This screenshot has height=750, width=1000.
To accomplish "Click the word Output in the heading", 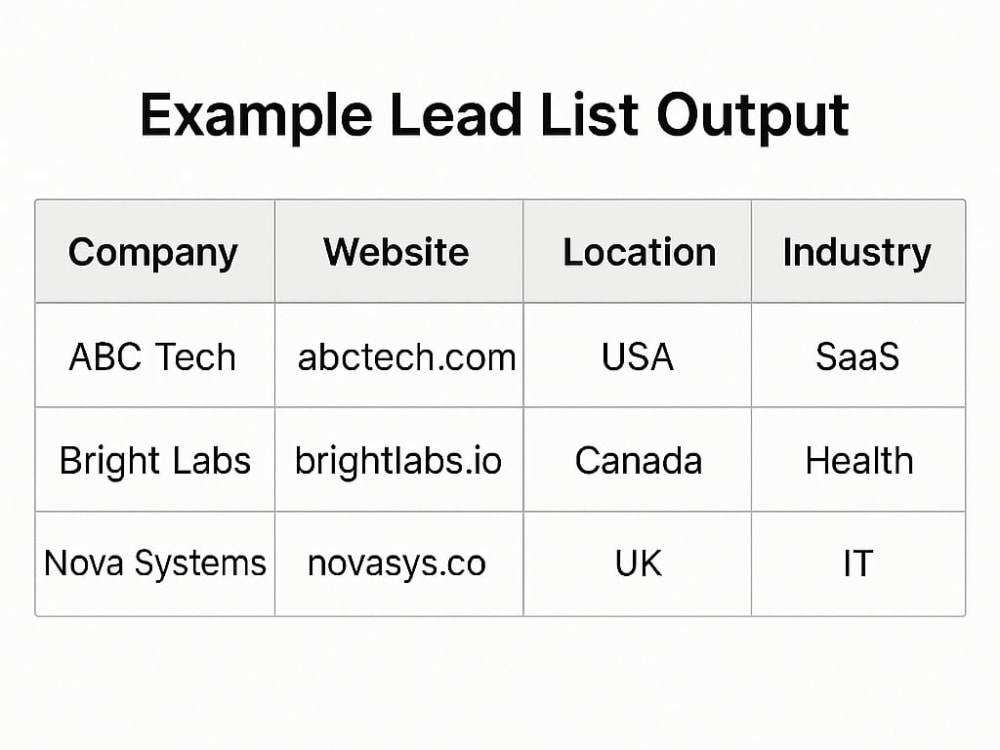I will click(753, 117).
